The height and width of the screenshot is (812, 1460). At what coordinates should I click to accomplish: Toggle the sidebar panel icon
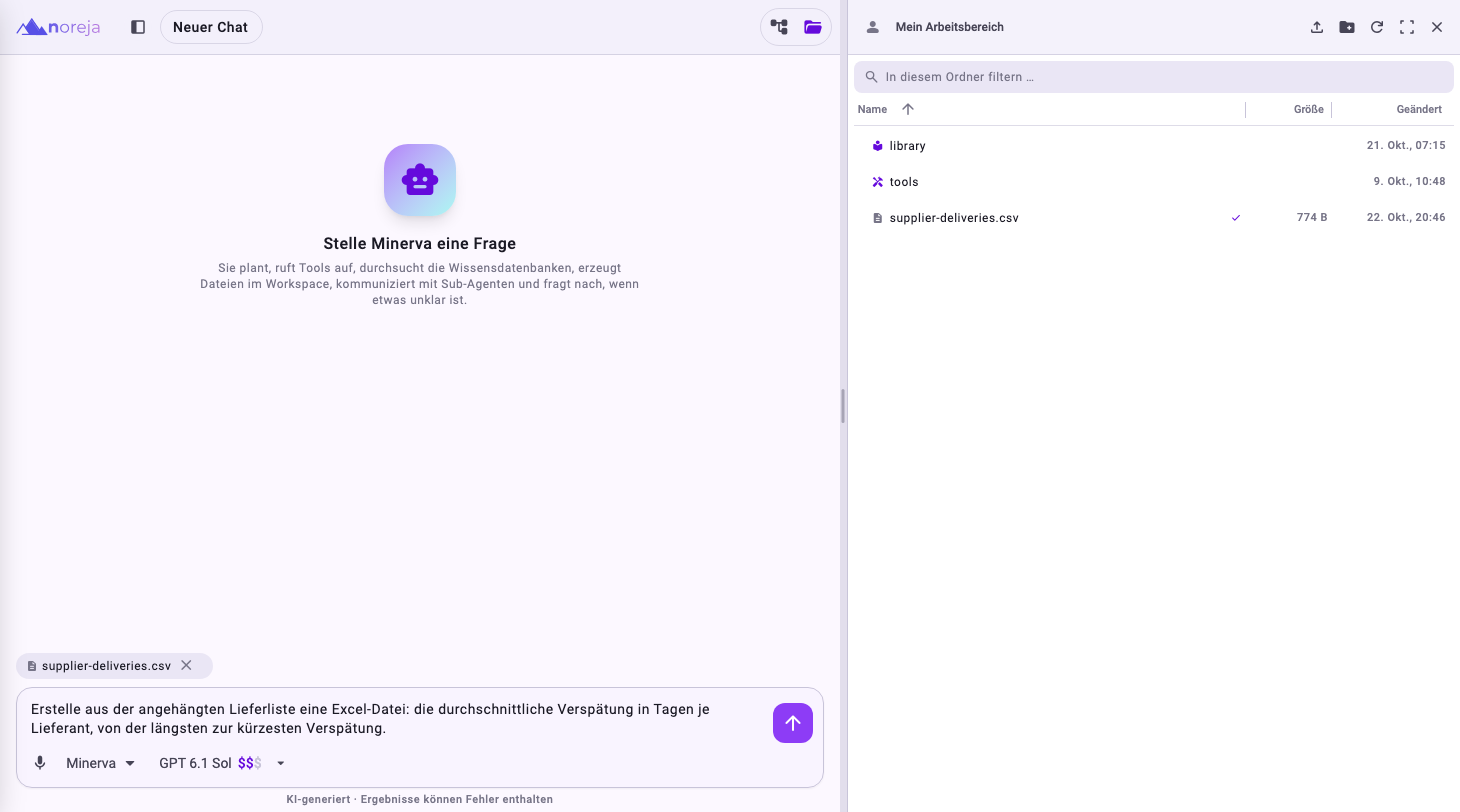tap(138, 27)
